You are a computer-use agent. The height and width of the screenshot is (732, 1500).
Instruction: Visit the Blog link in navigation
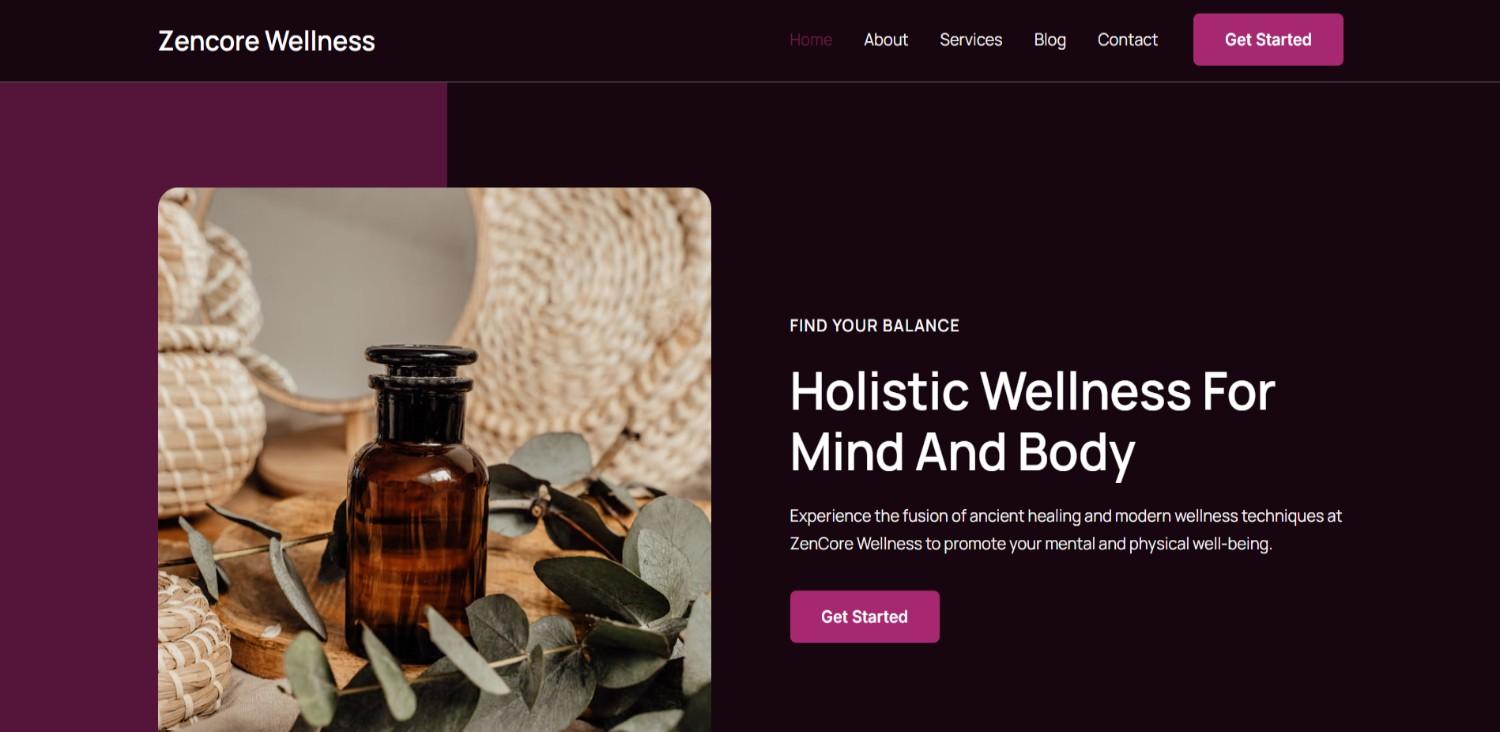pyautogui.click(x=1049, y=40)
